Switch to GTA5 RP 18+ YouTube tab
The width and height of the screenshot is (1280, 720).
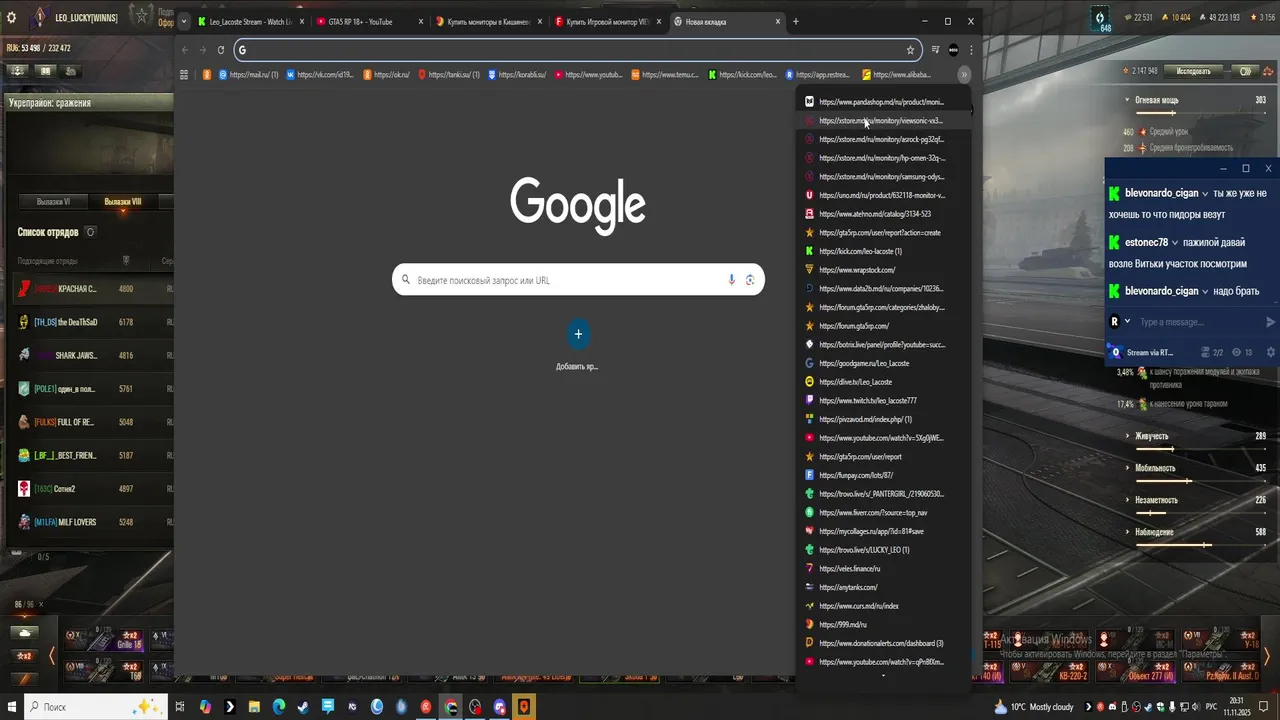coord(368,21)
